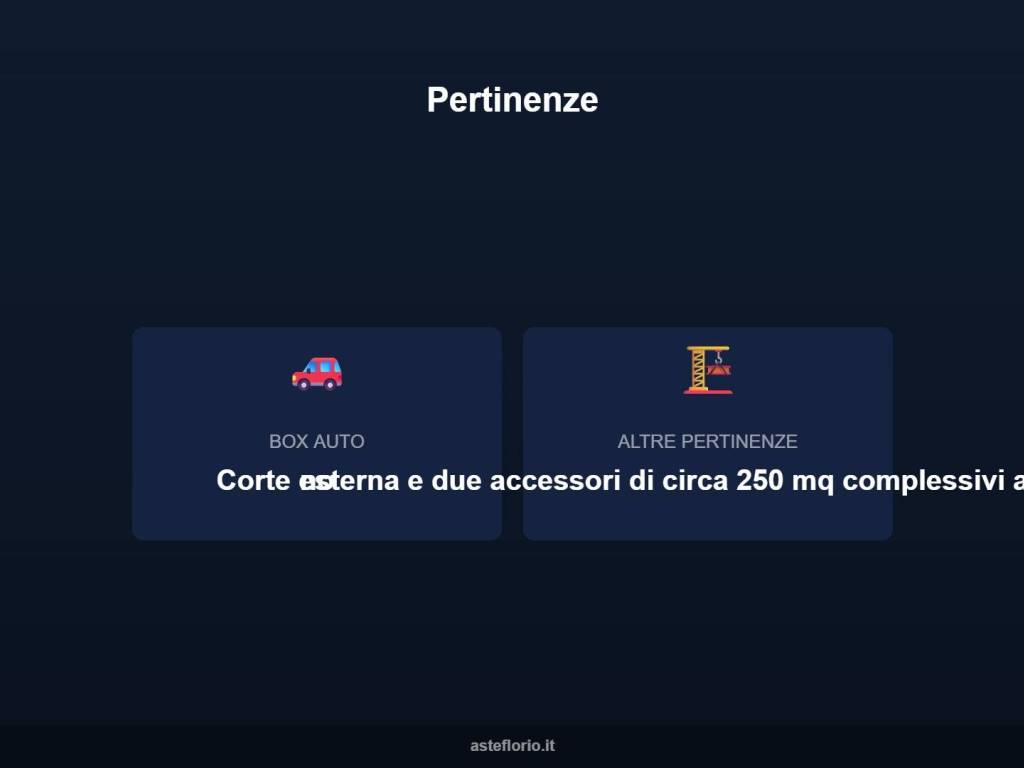The image size is (1024, 768).
Task: Click the word "due" in the description
Action: 456,481
